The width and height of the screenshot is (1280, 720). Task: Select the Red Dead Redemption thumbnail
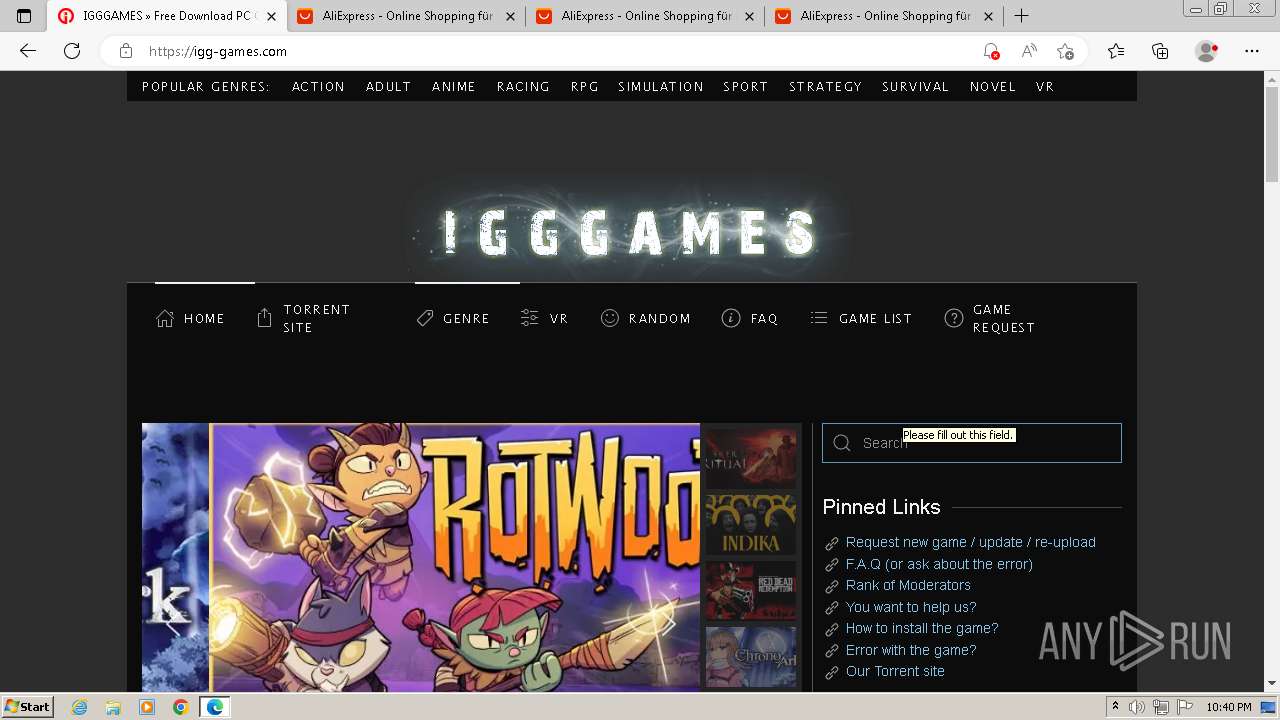[x=751, y=591]
